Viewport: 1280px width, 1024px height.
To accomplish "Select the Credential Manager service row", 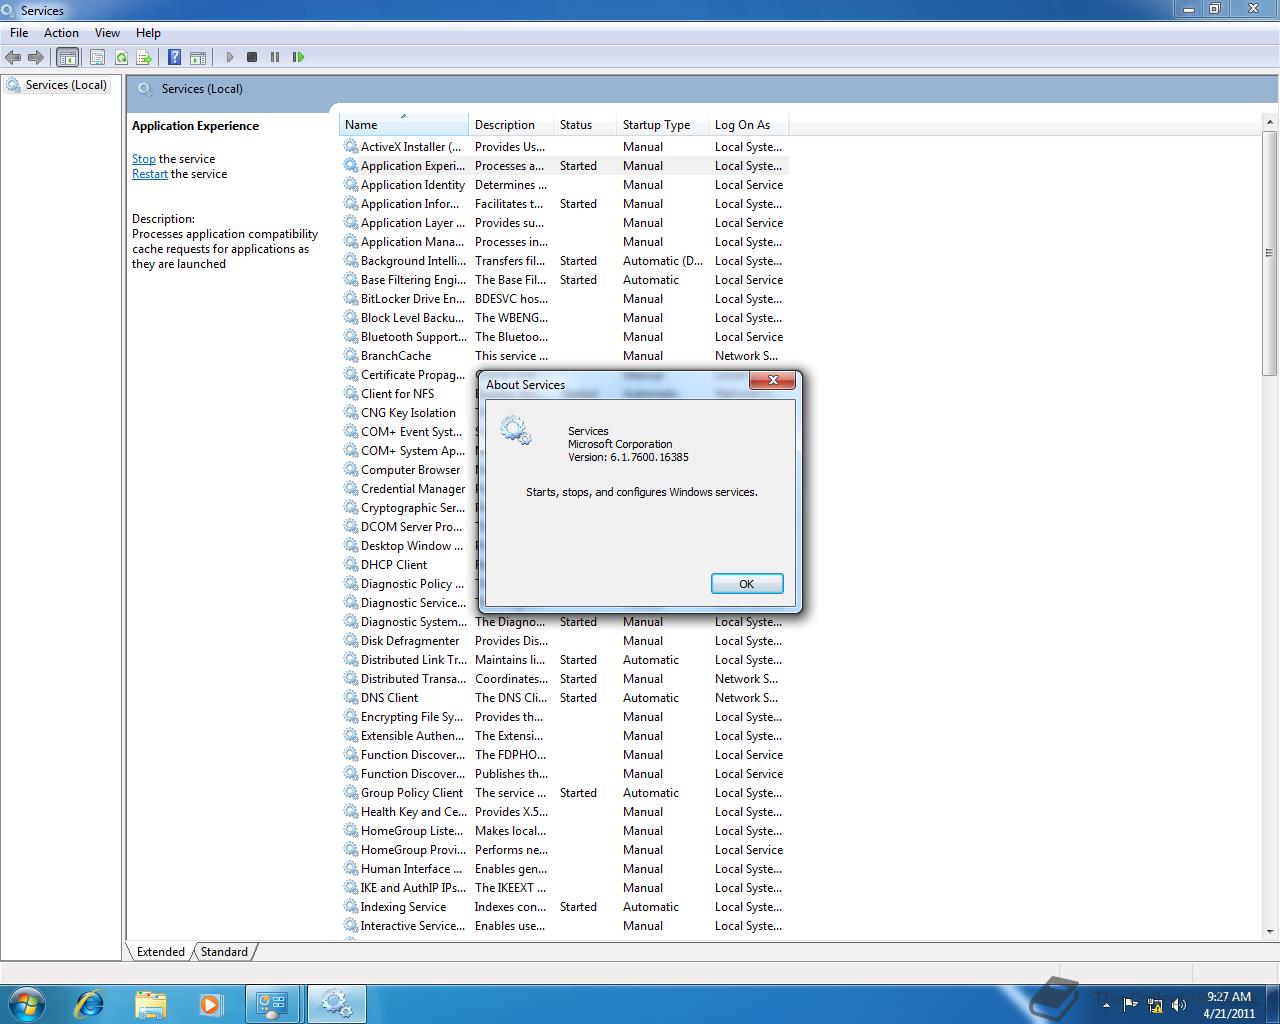I will [410, 489].
